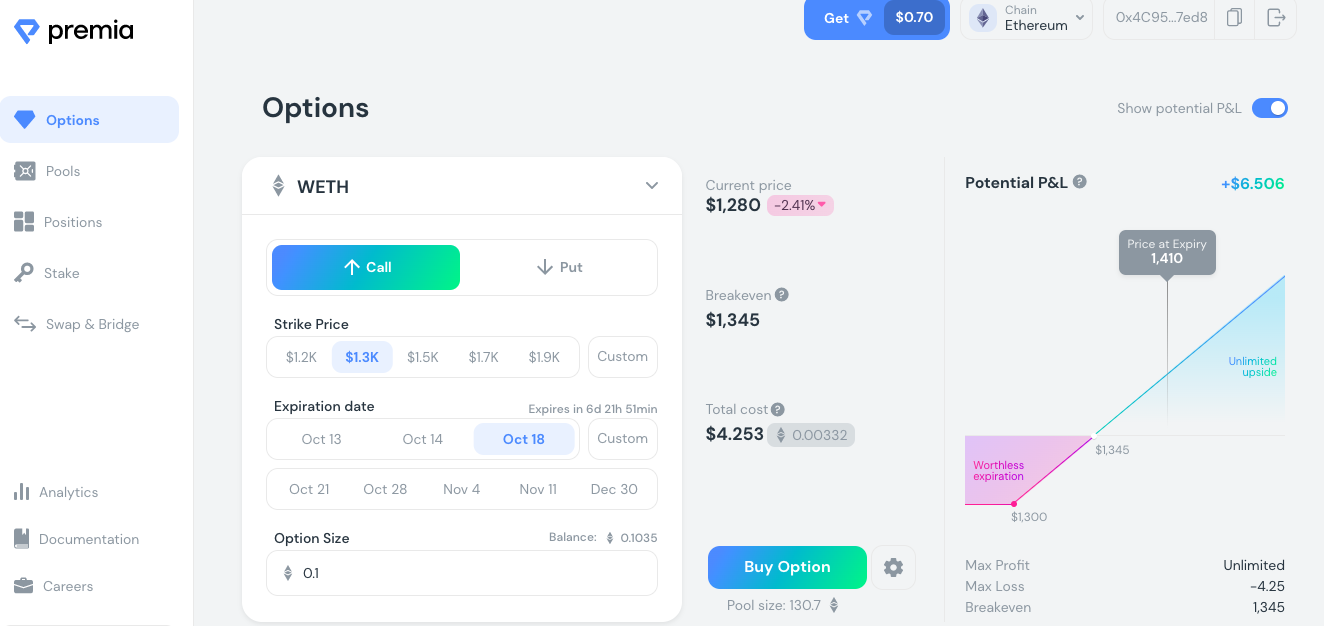
Task: Choose Custom strike price
Action: 623,357
